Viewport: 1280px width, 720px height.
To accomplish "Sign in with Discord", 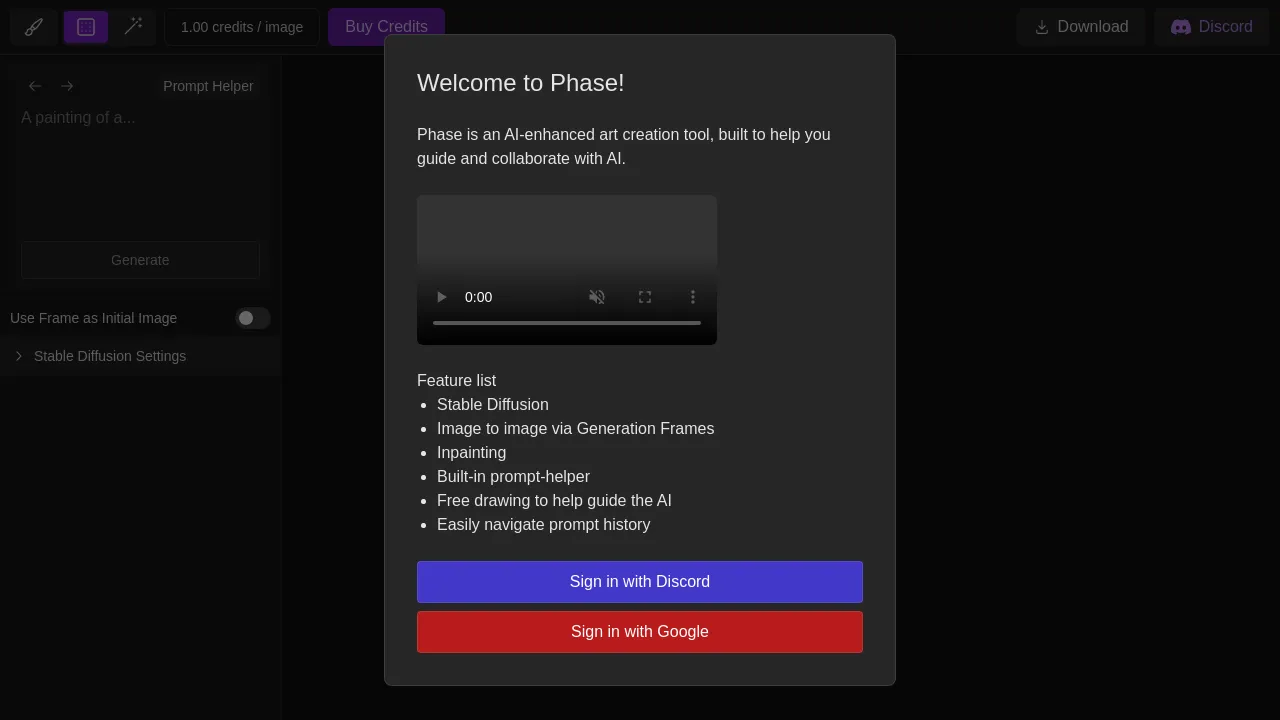I will (x=639, y=581).
